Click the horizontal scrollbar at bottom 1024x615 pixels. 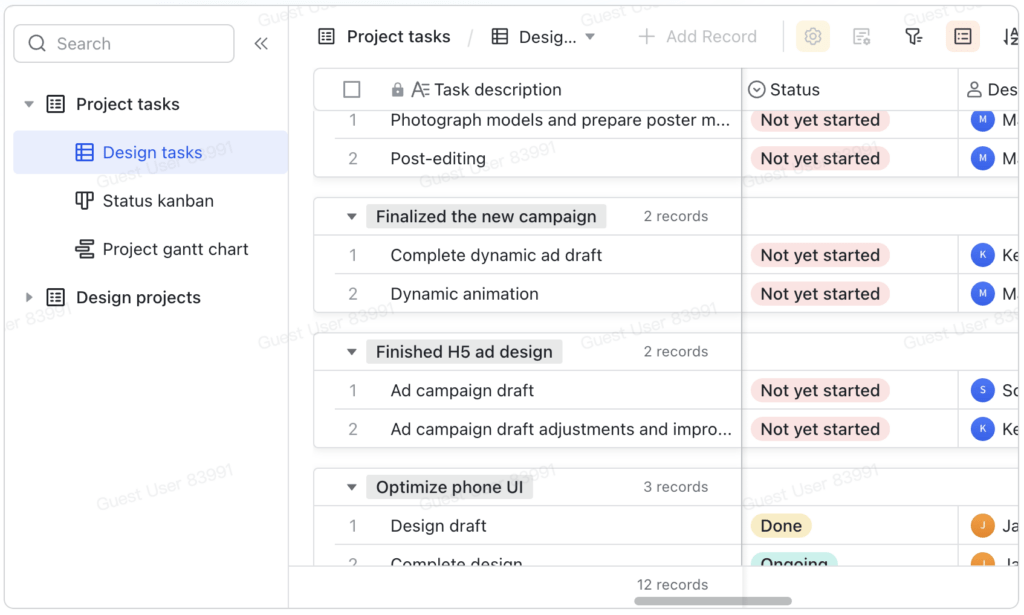(x=712, y=601)
